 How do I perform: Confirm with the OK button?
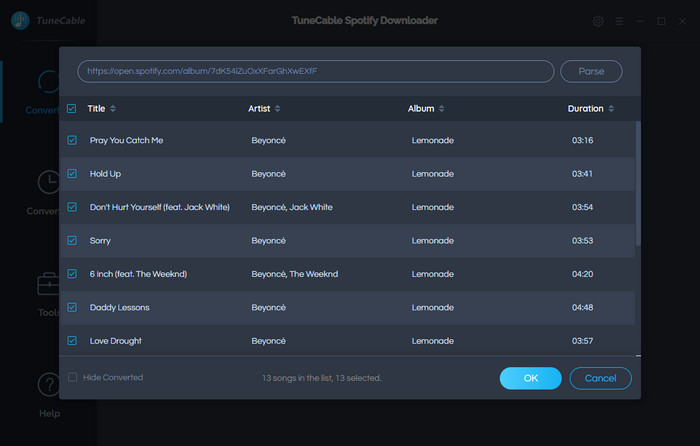point(530,378)
